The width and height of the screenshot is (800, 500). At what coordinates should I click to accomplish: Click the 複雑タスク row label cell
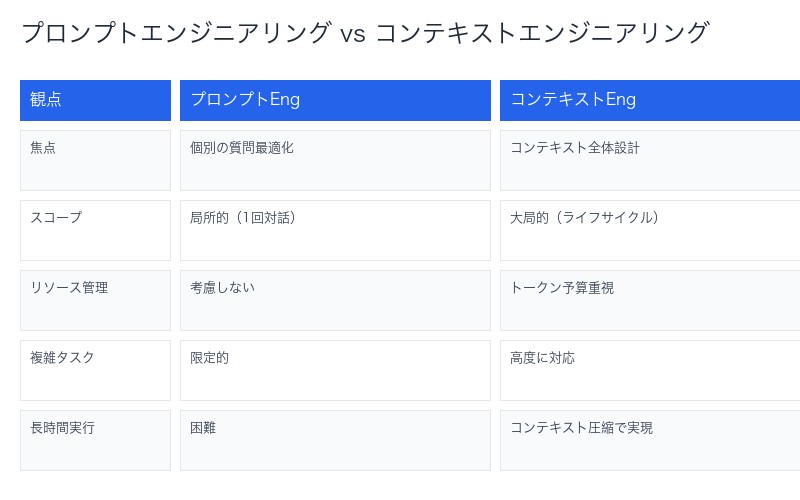click(x=95, y=370)
